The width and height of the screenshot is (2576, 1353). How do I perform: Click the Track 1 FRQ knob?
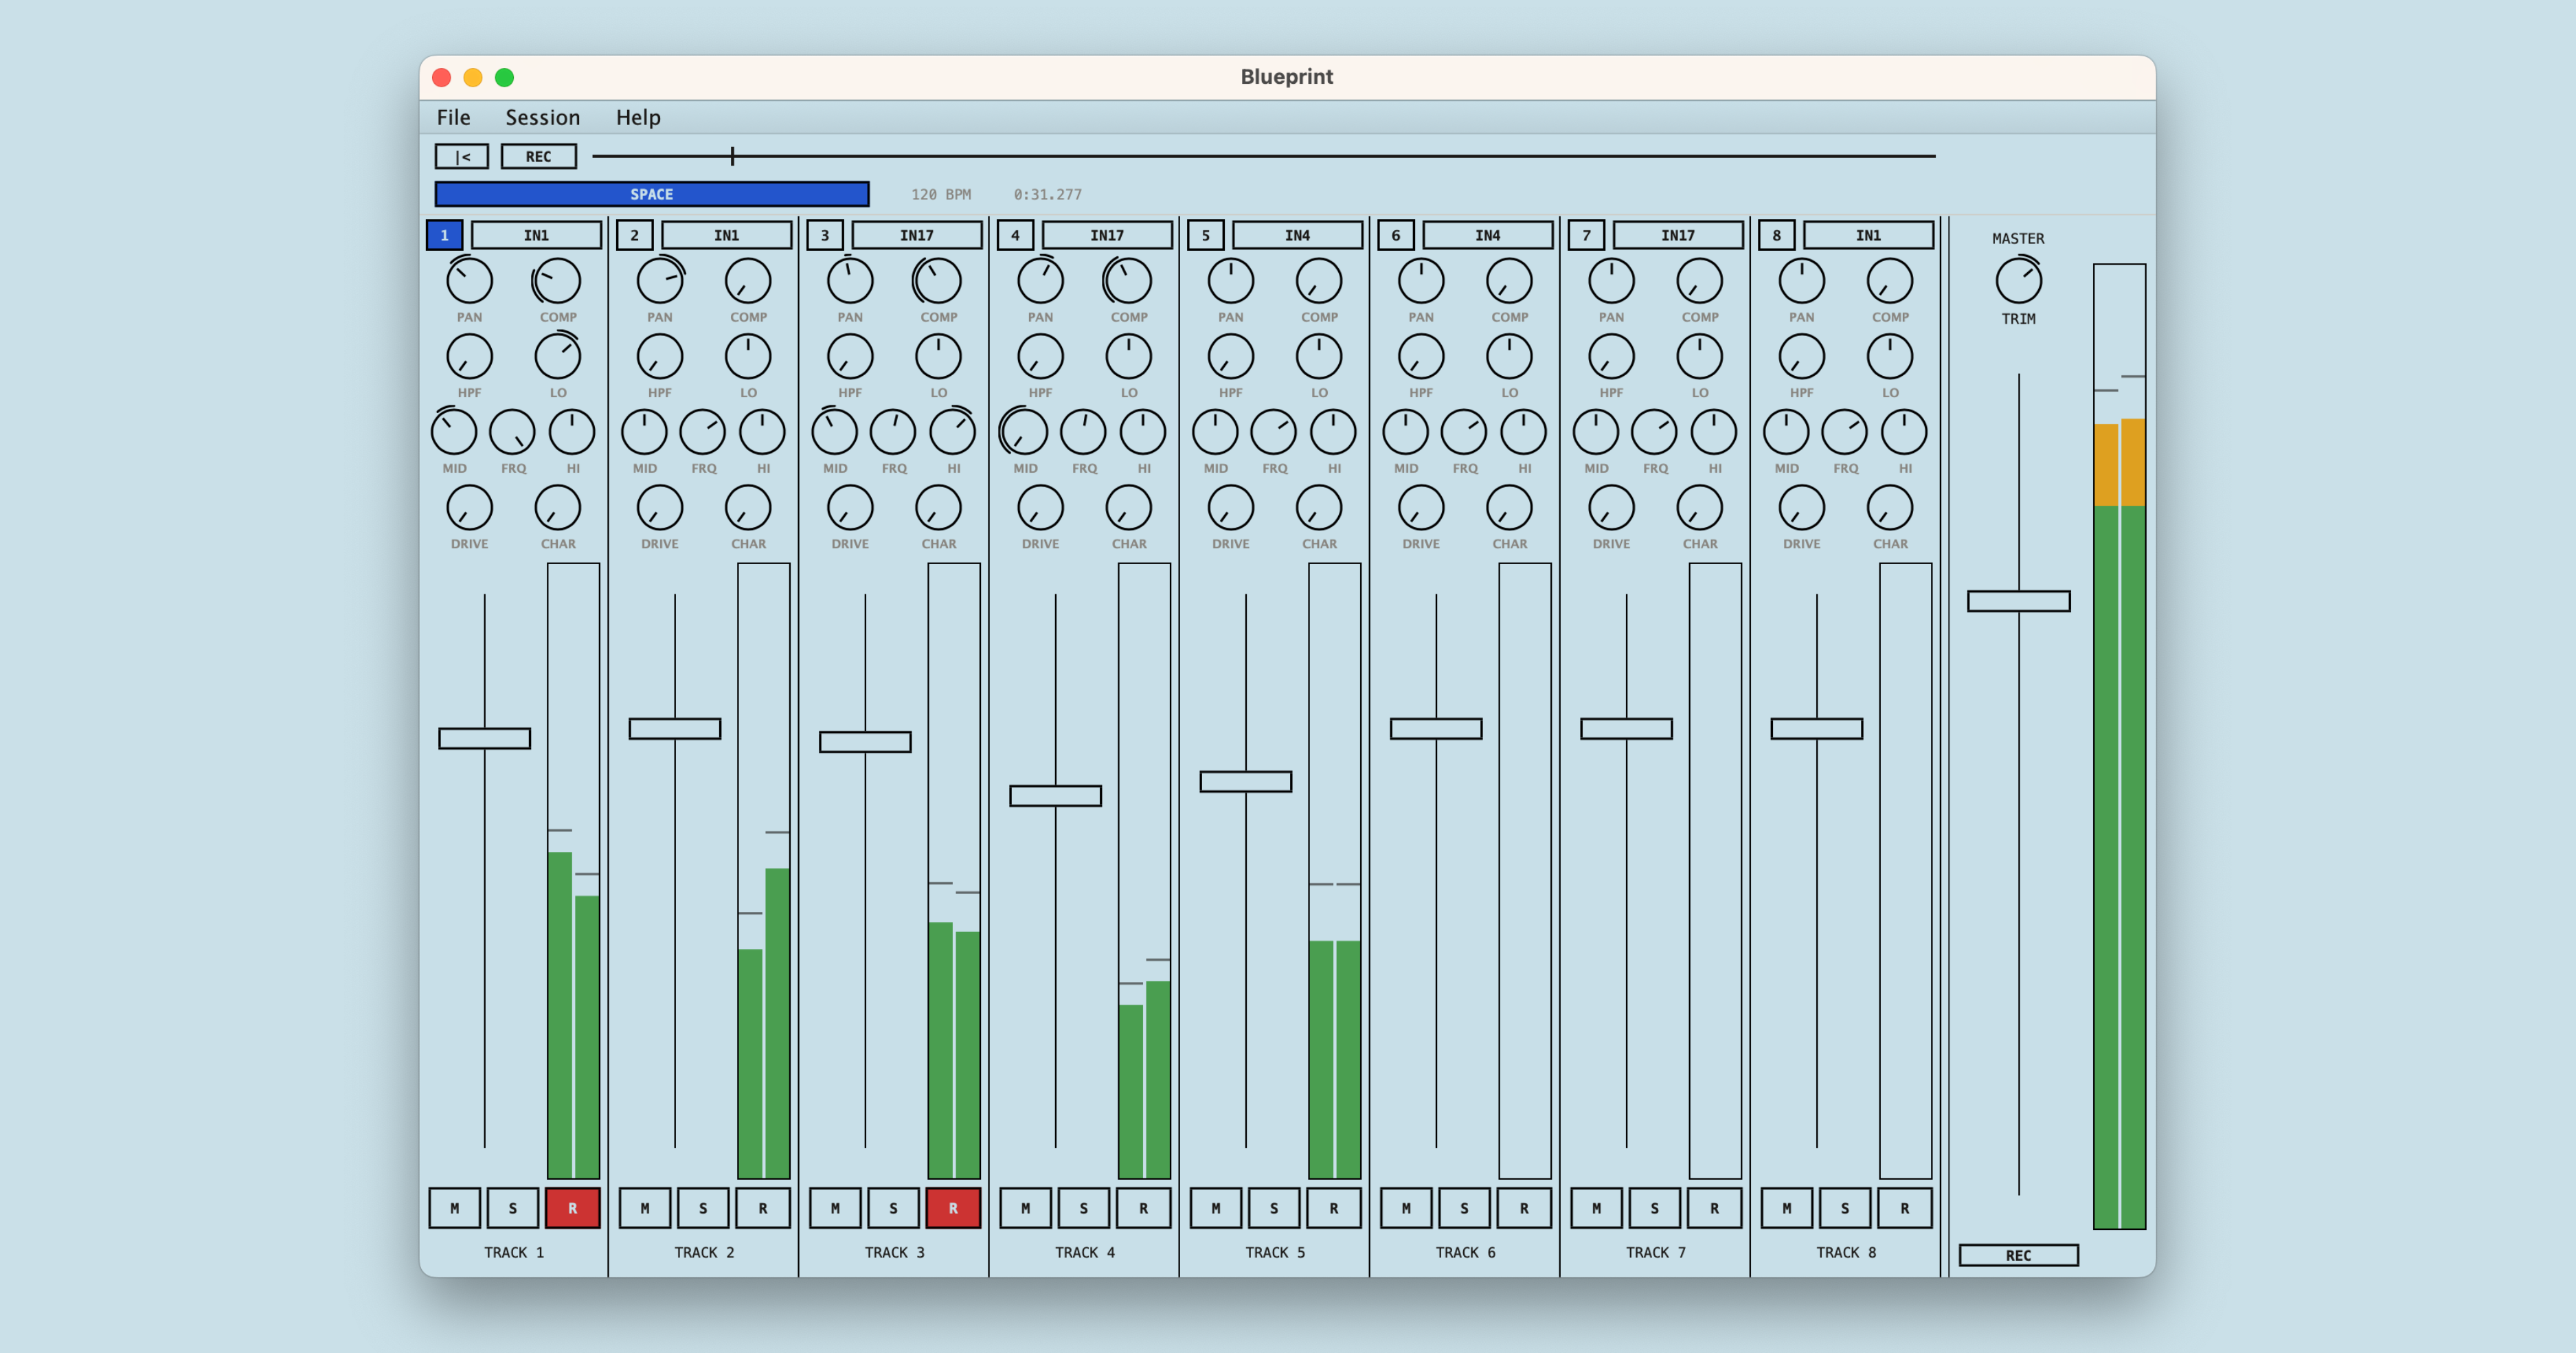513,432
